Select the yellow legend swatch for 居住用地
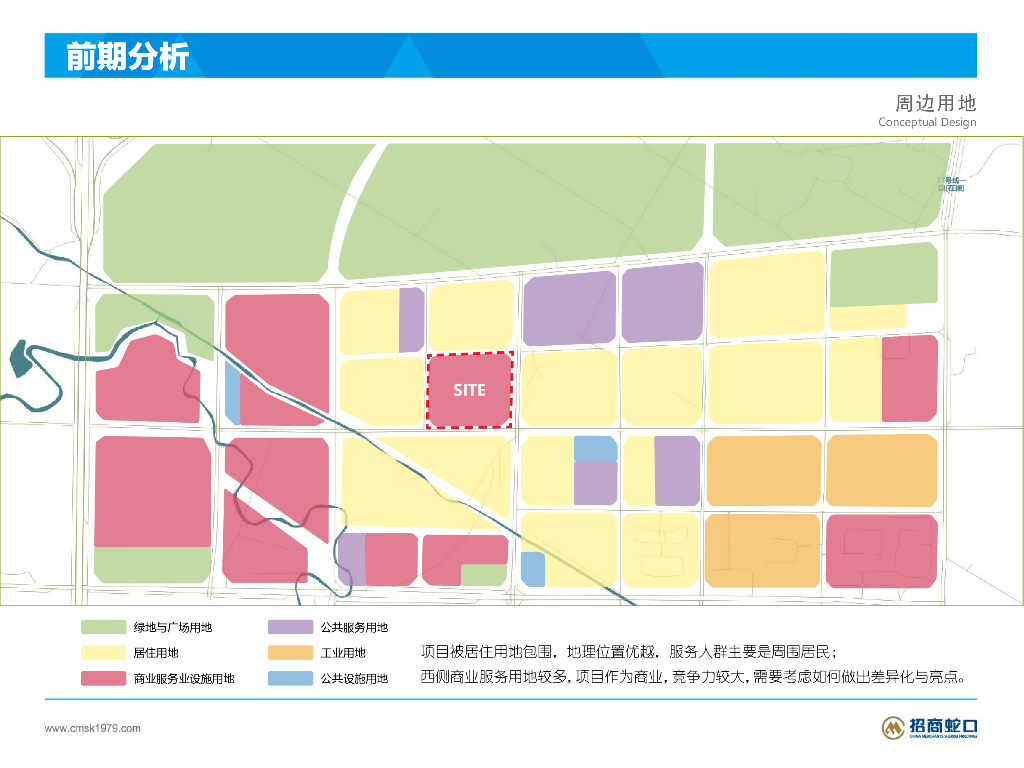The image size is (1024, 768). point(103,652)
